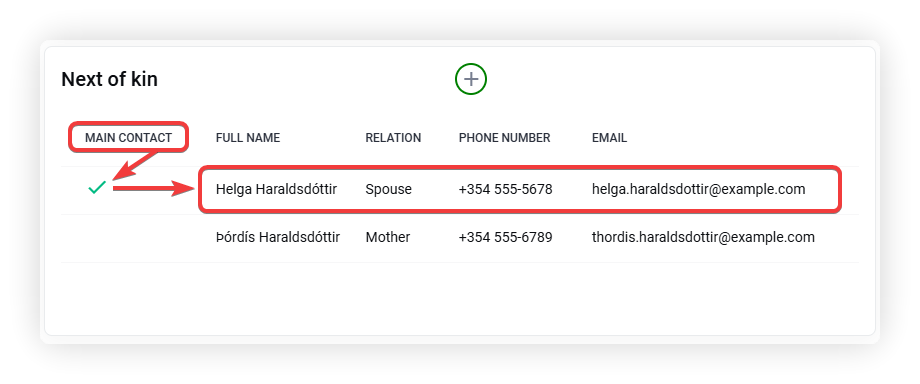Click the Spouse relation cell

(388, 190)
